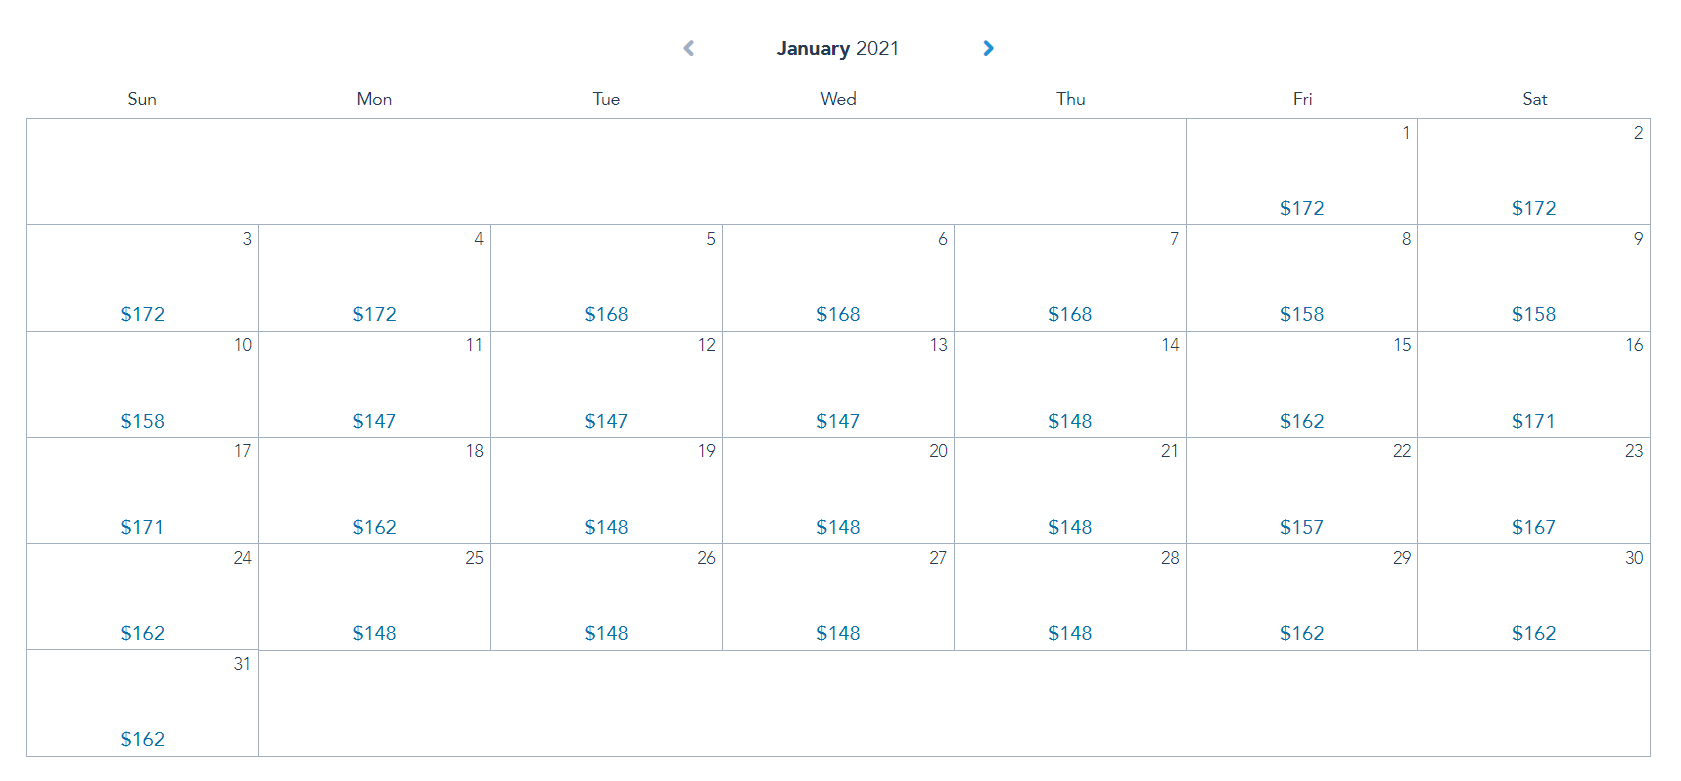Pick the $158 price on January 8
The height and width of the screenshot is (781, 1681).
[1301, 314]
